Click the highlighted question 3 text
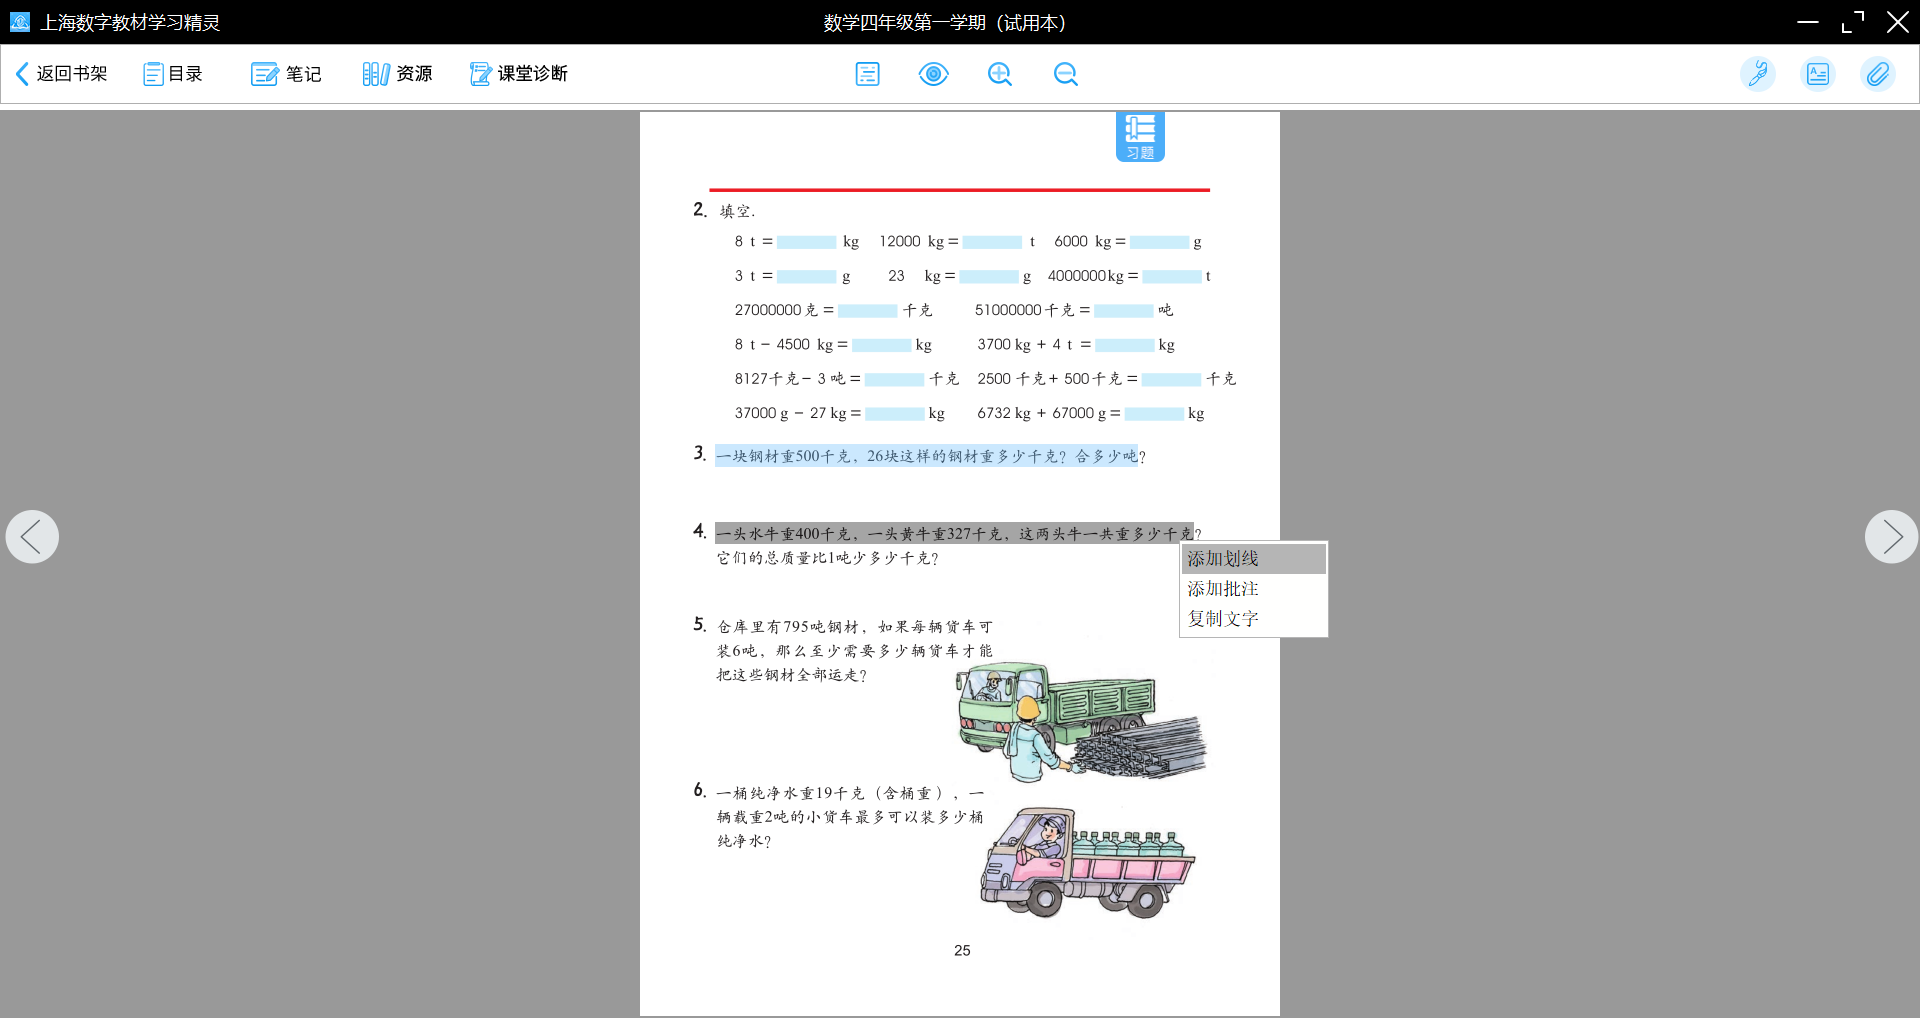This screenshot has height=1018, width=1920. 926,456
